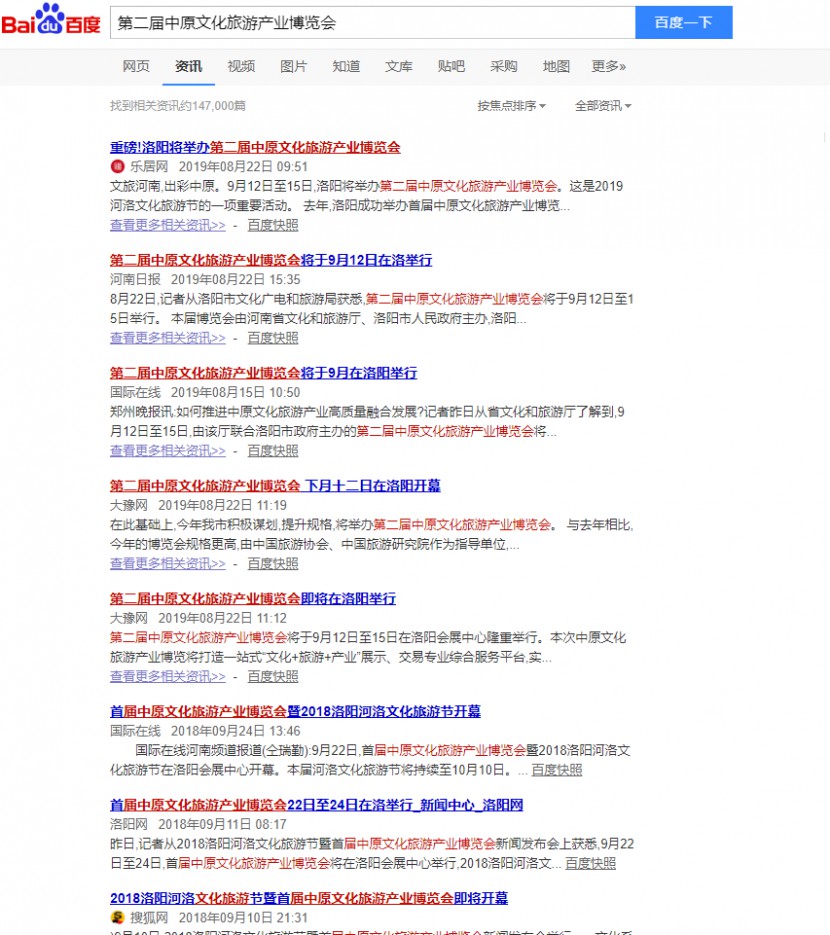Click the Baidu logo
Image resolution: width=830 pixels, height=935 pixels.
pos(51,22)
